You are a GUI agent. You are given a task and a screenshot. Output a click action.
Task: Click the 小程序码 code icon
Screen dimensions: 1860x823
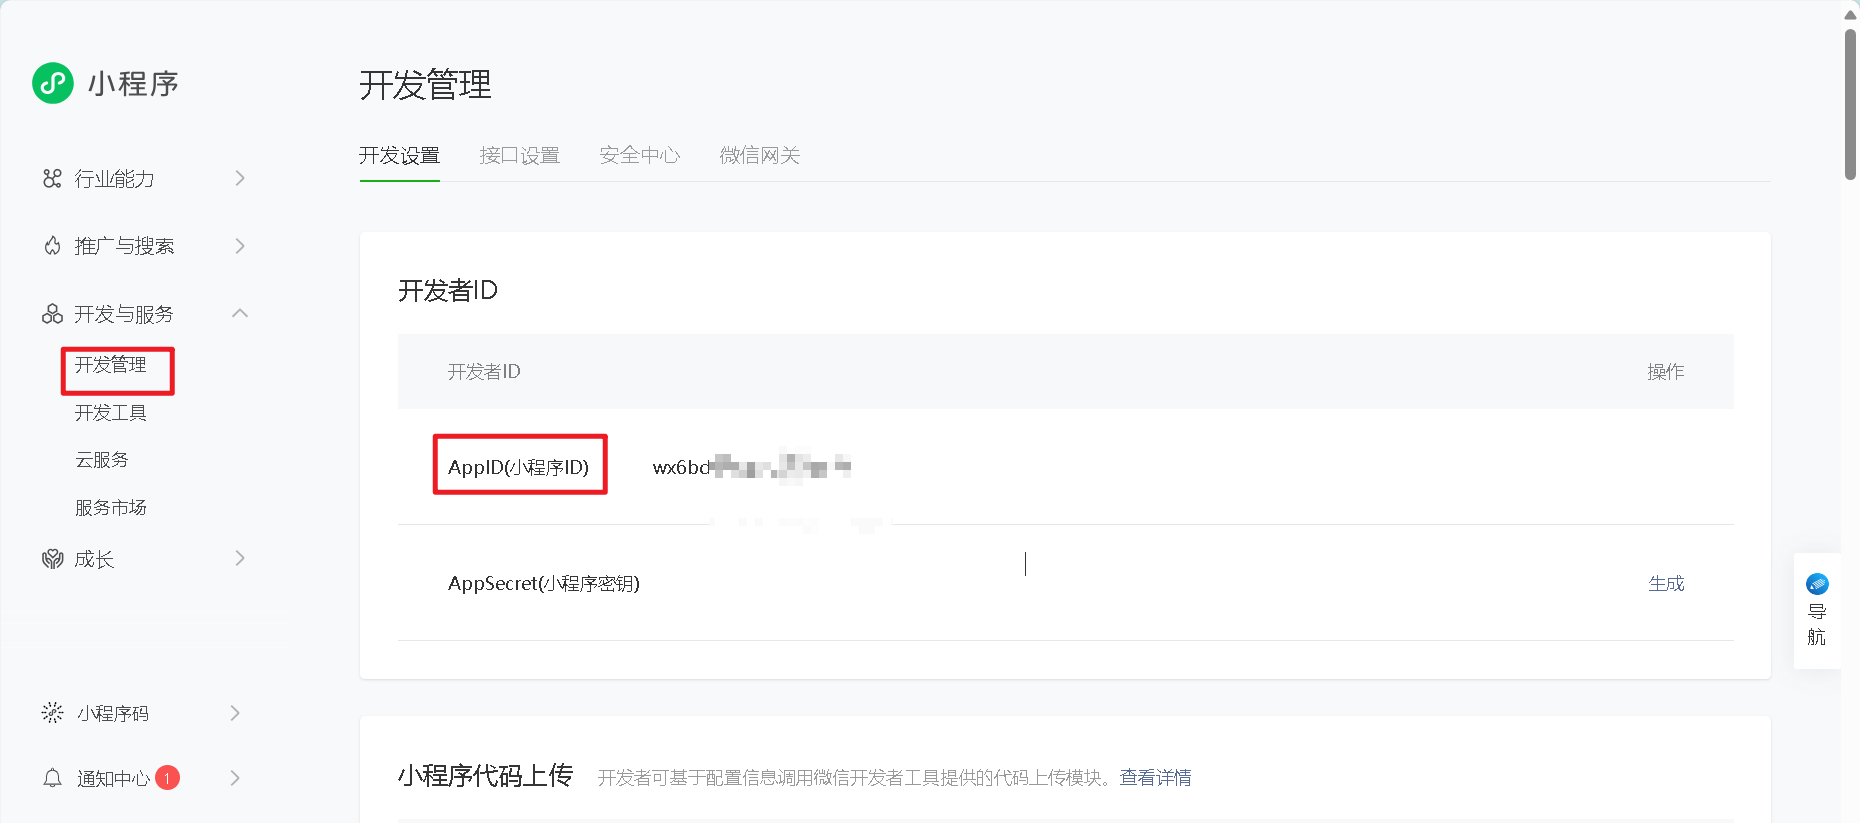click(52, 713)
